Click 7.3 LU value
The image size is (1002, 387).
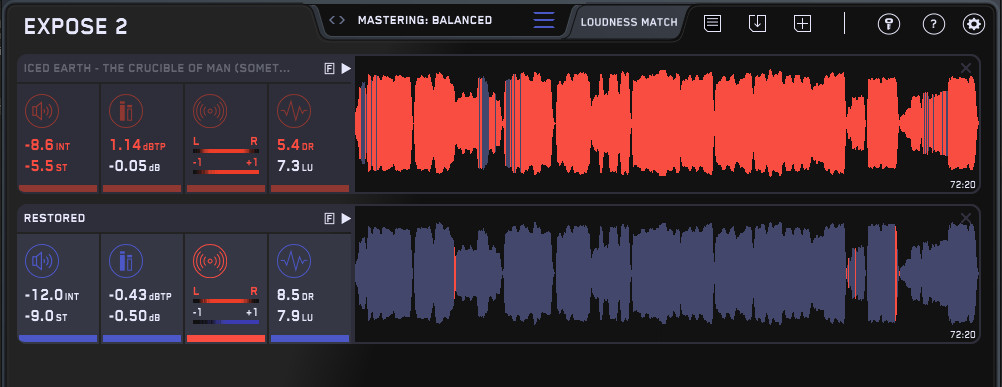(x=295, y=167)
